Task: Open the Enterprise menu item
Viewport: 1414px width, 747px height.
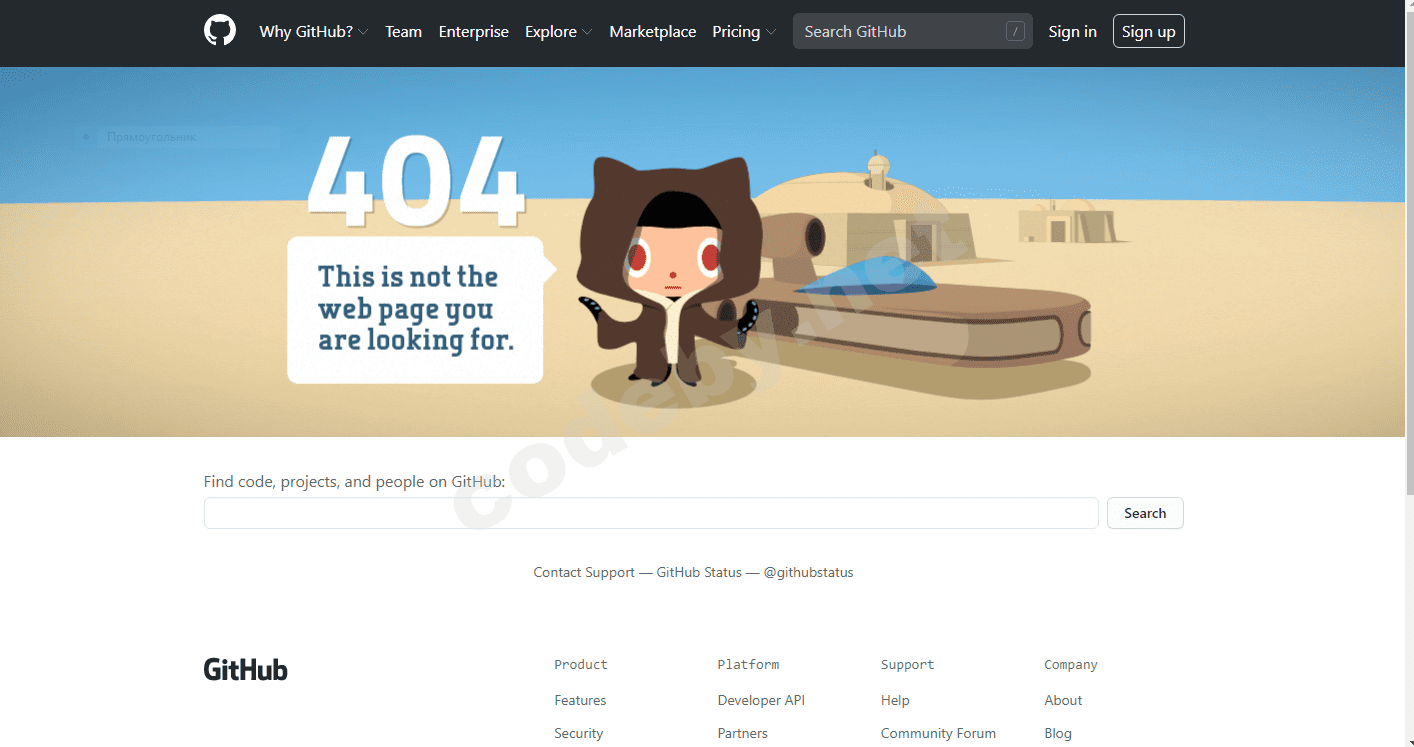Action: click(x=474, y=32)
